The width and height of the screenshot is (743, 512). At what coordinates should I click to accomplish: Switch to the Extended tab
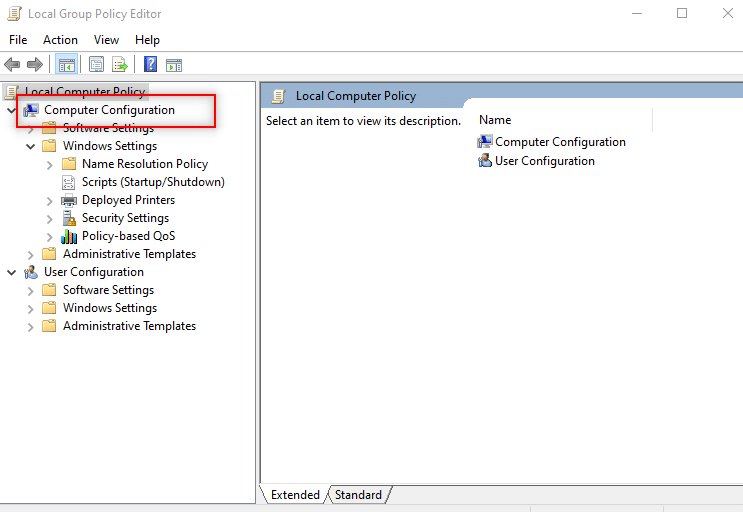pyautogui.click(x=295, y=495)
